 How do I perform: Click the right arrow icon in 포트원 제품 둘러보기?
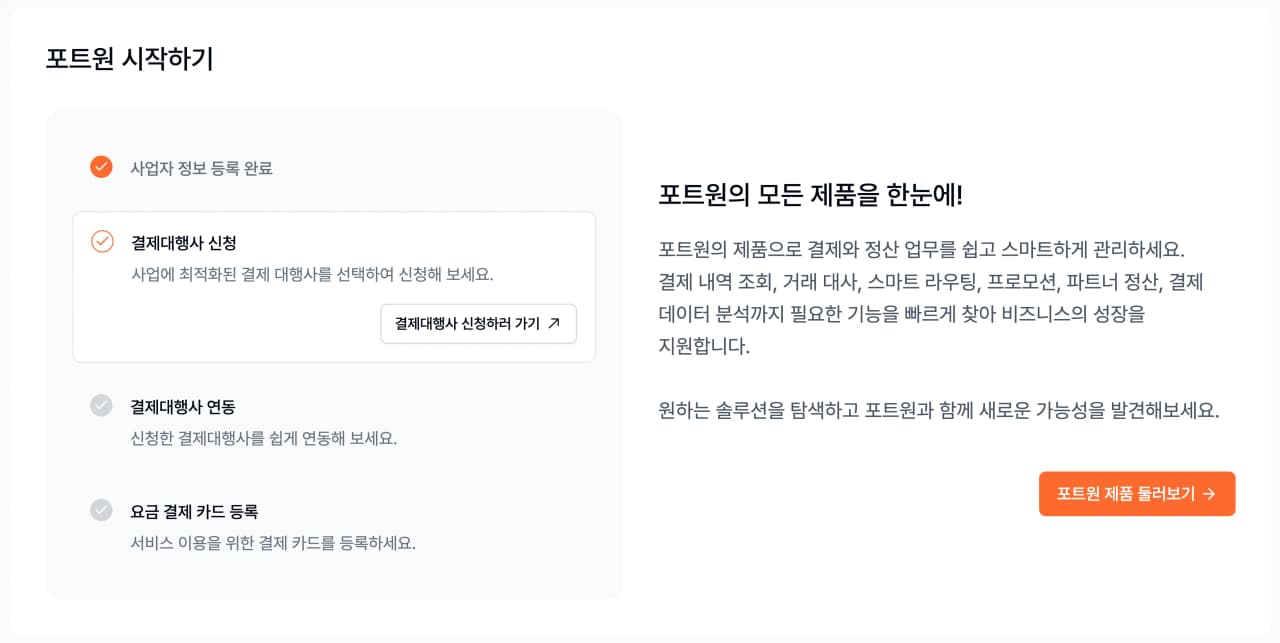[x=1209, y=494]
